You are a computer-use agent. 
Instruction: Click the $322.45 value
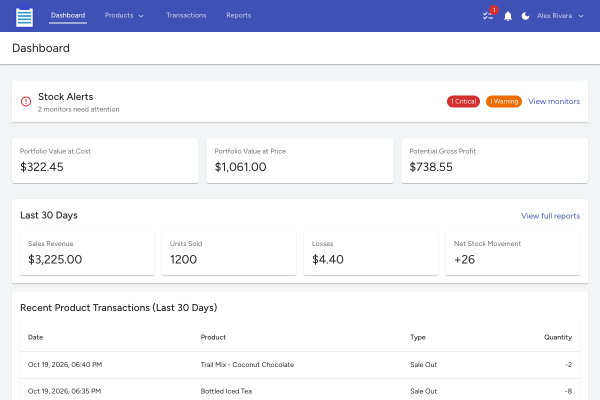coord(42,167)
